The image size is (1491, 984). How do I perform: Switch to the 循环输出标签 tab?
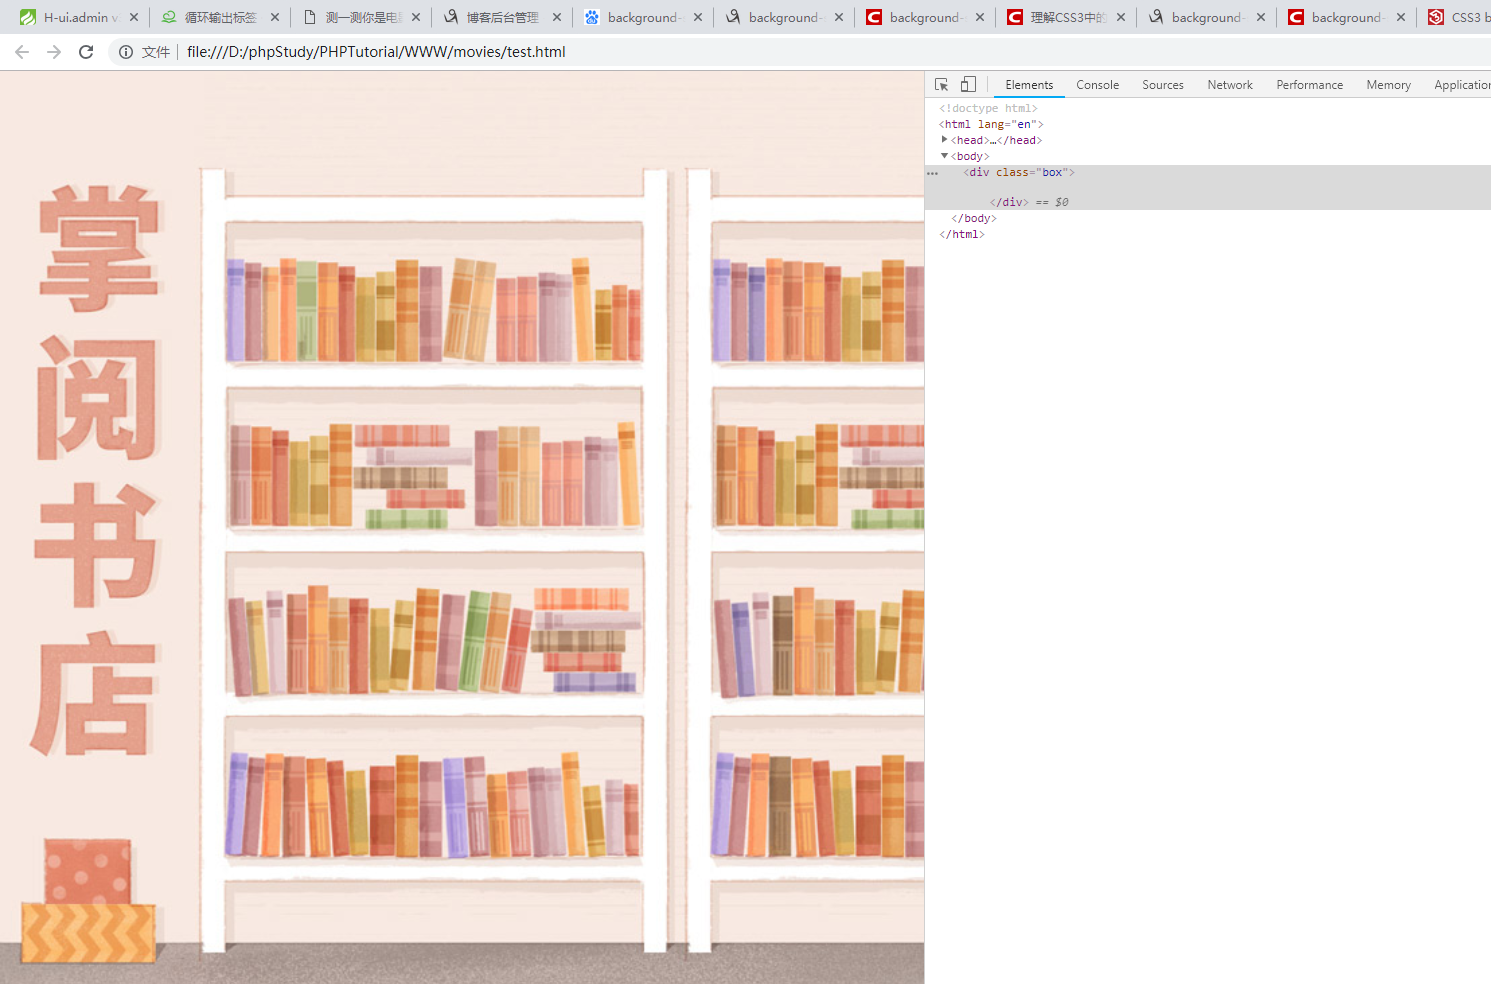[x=220, y=17]
